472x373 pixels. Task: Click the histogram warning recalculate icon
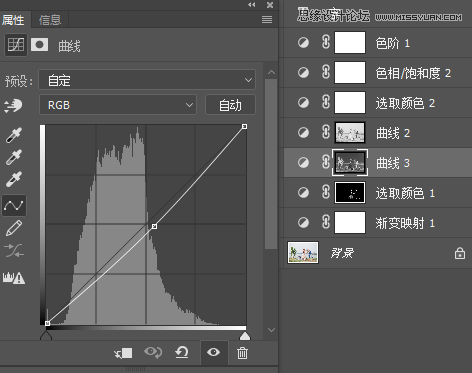pos(14,277)
